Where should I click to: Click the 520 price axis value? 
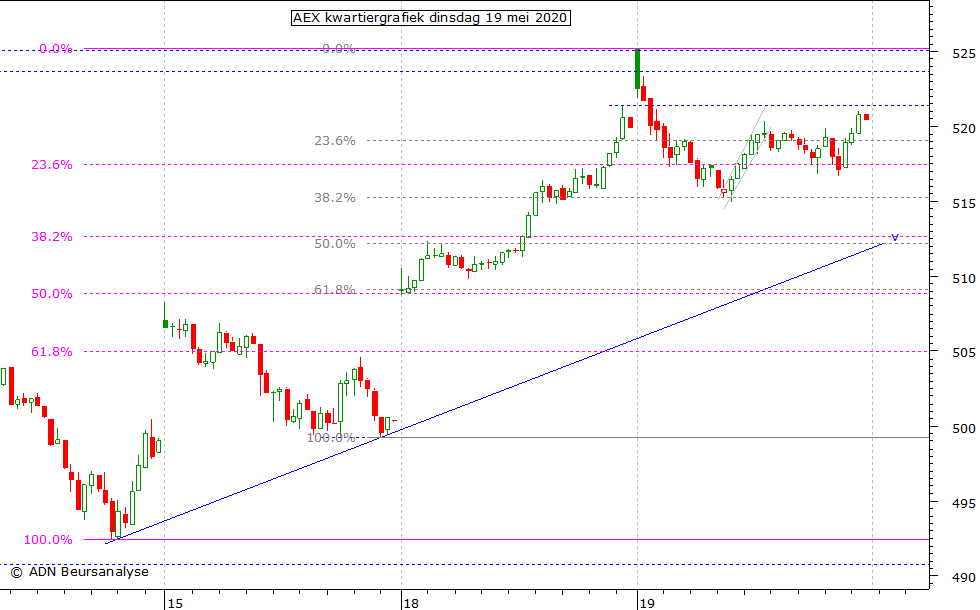963,128
